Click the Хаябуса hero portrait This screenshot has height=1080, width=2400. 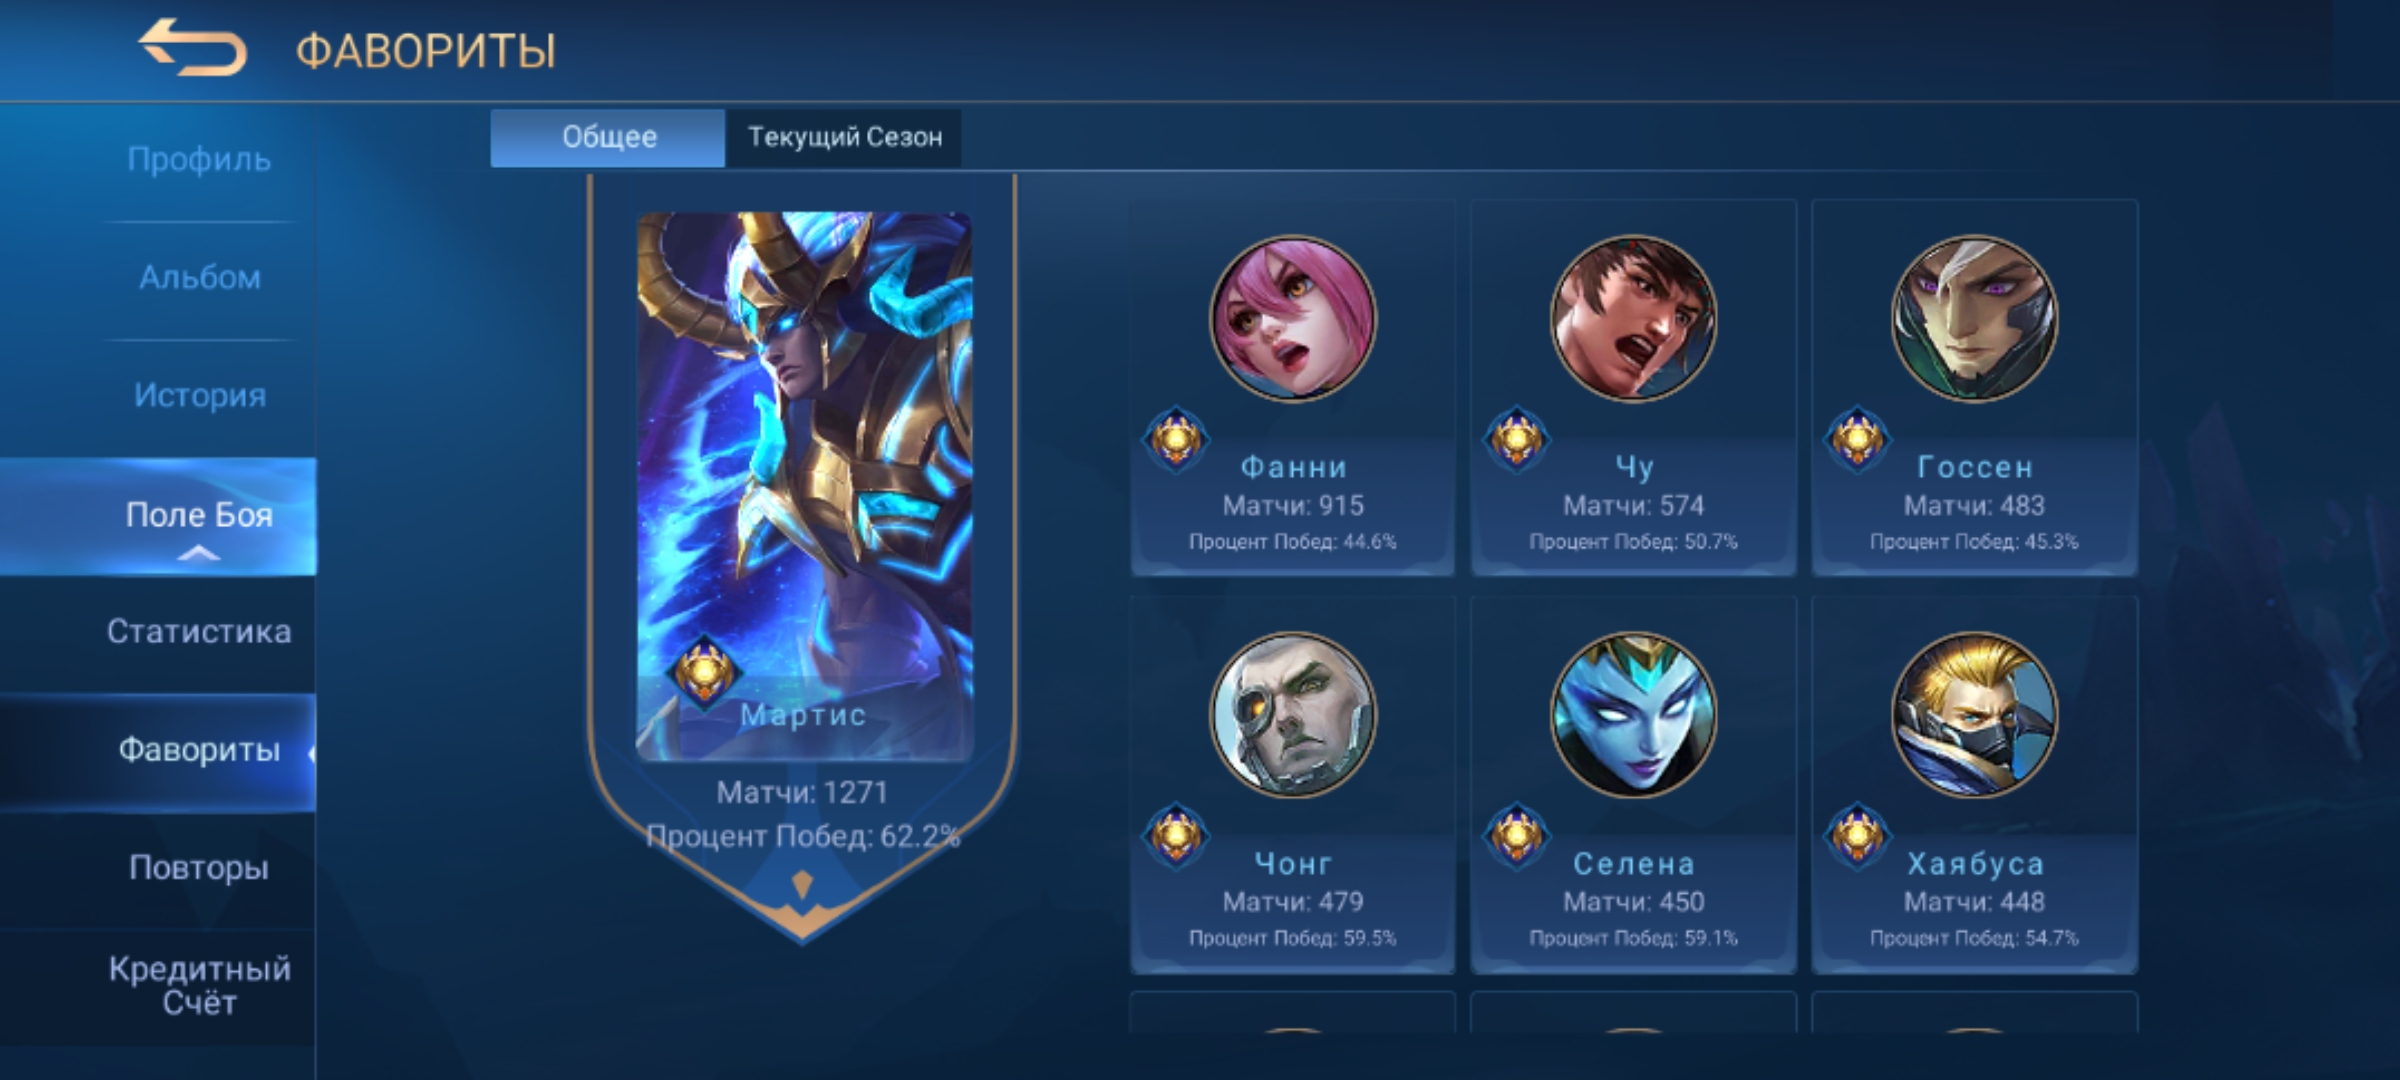coord(1974,714)
